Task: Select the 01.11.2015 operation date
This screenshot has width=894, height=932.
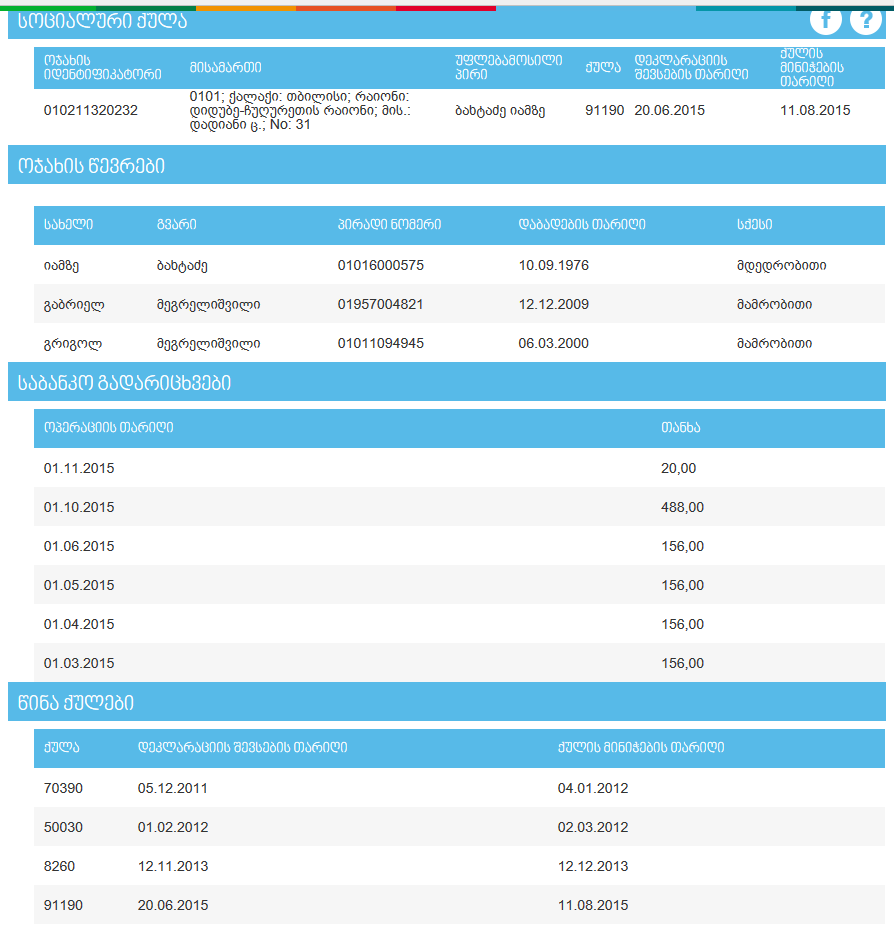Action: tap(79, 468)
